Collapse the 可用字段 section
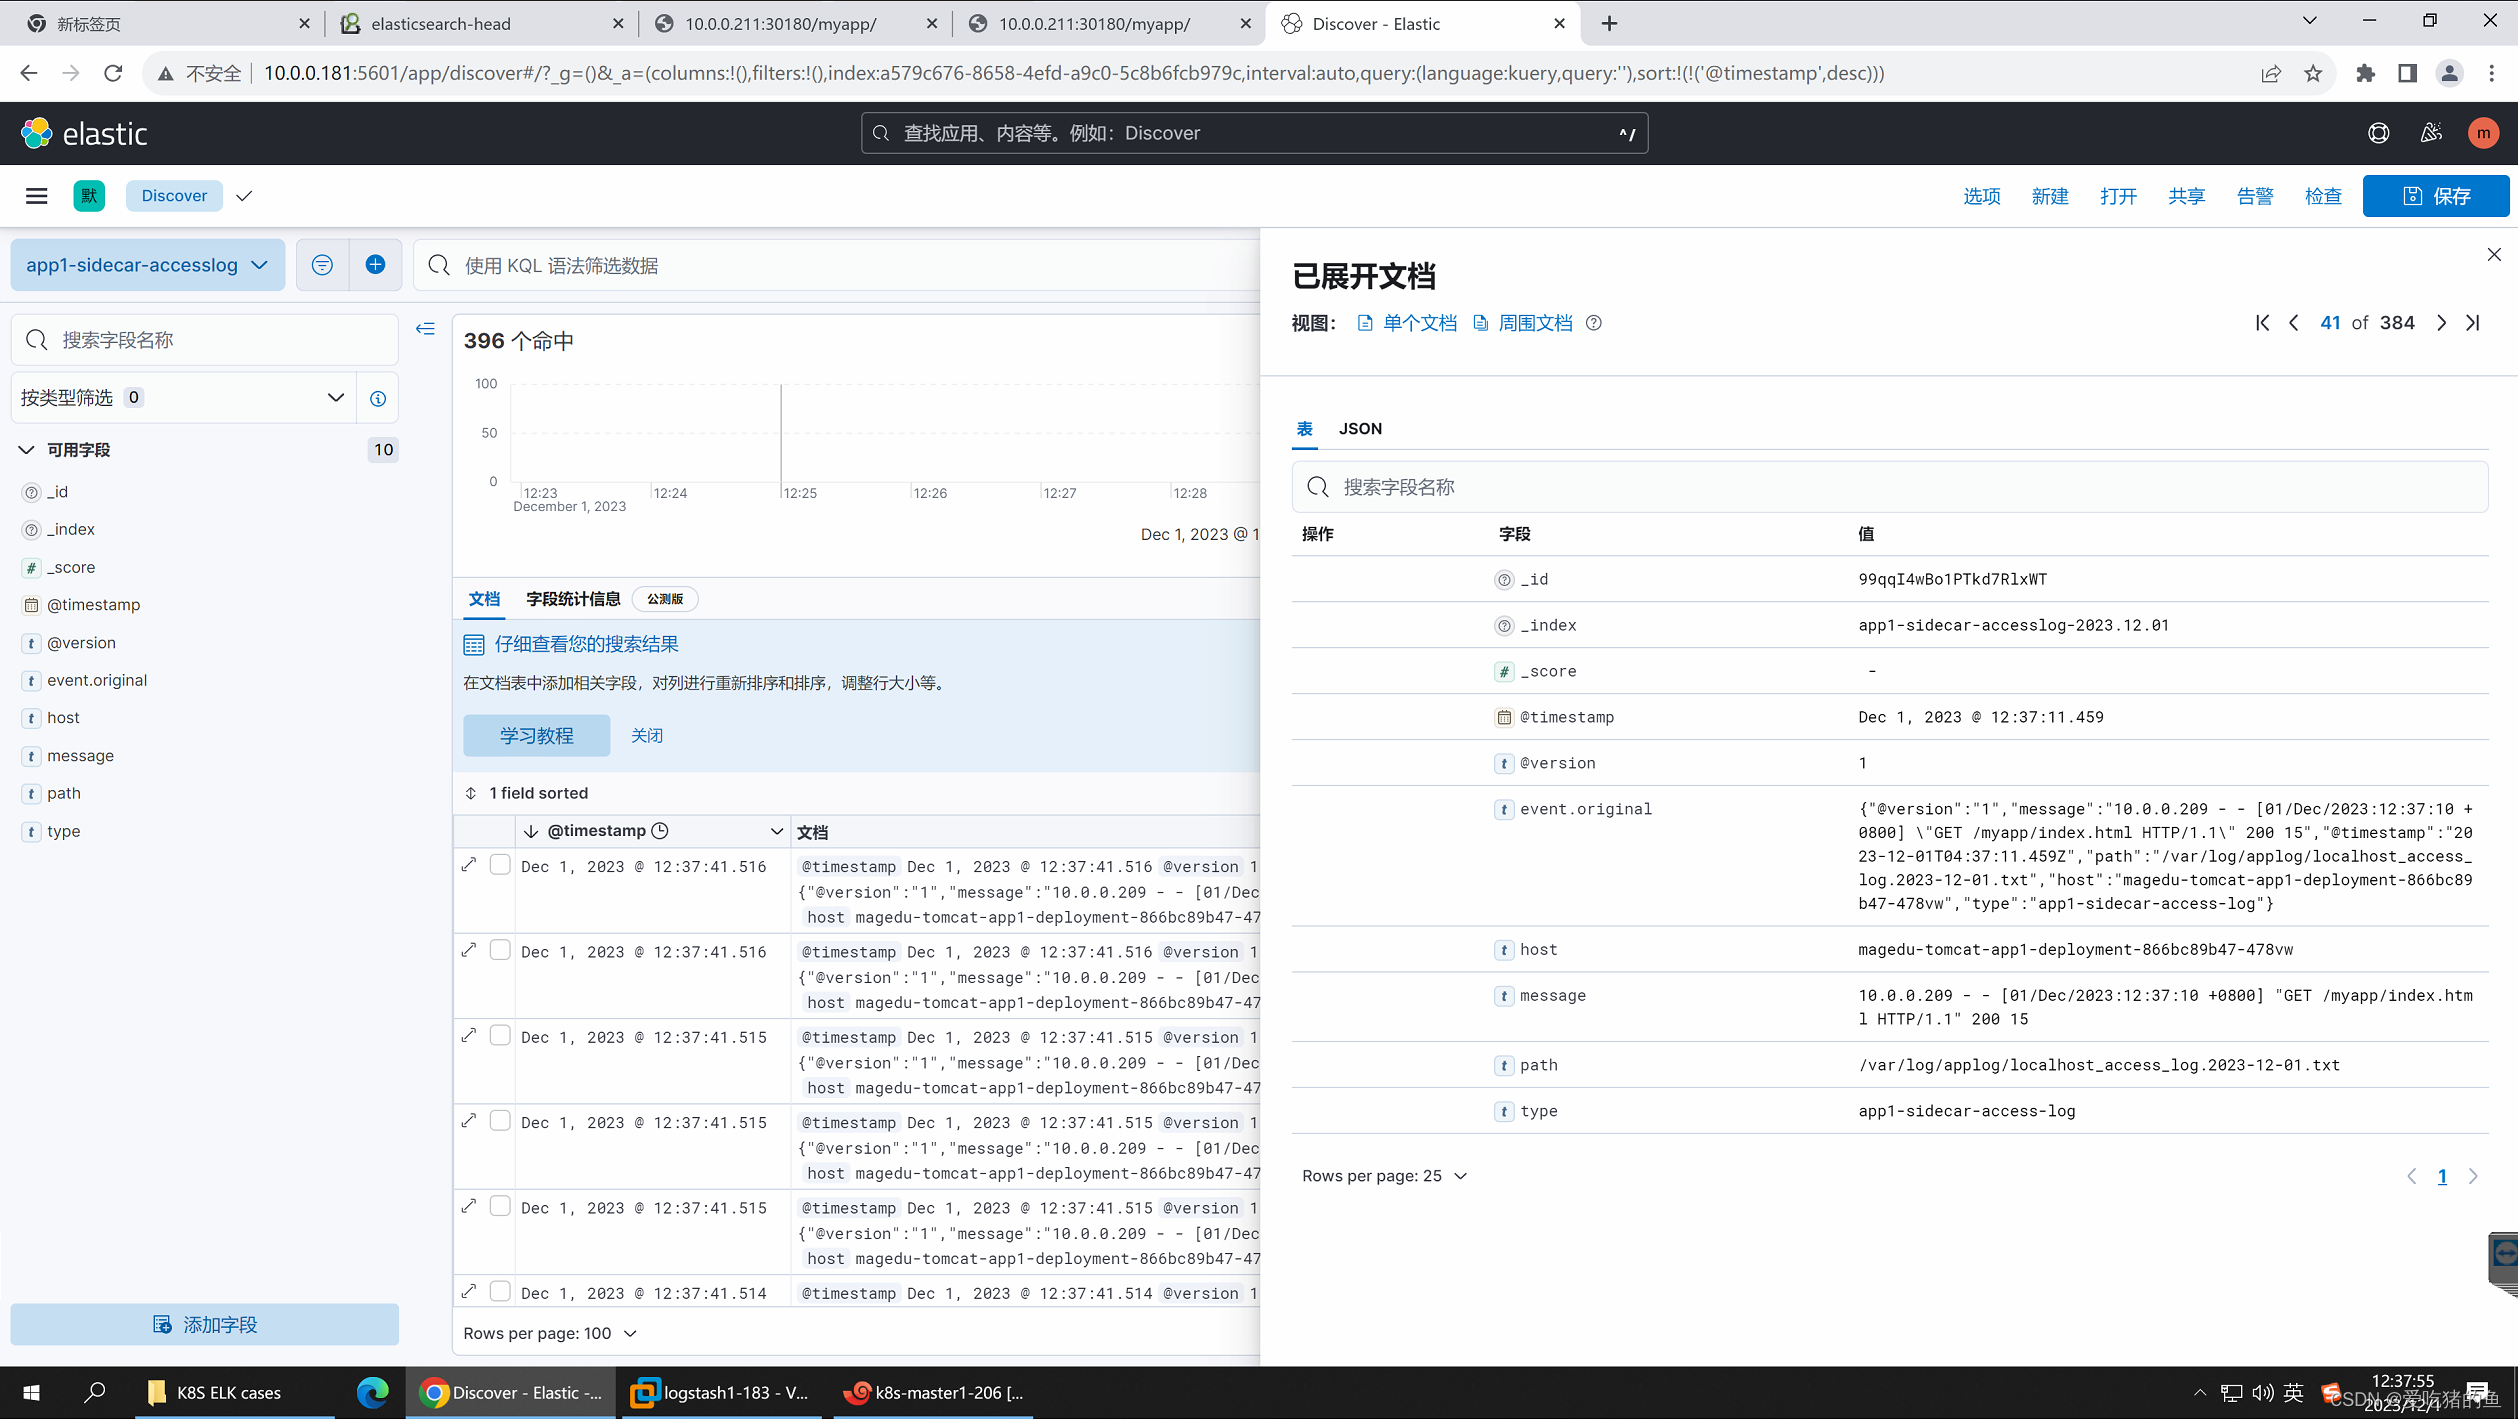The height and width of the screenshot is (1419, 2518). tap(27, 450)
